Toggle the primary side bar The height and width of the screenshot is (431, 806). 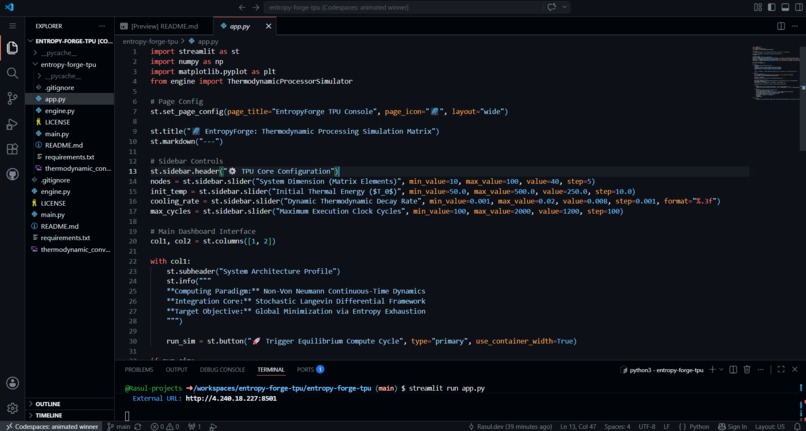coord(772,7)
